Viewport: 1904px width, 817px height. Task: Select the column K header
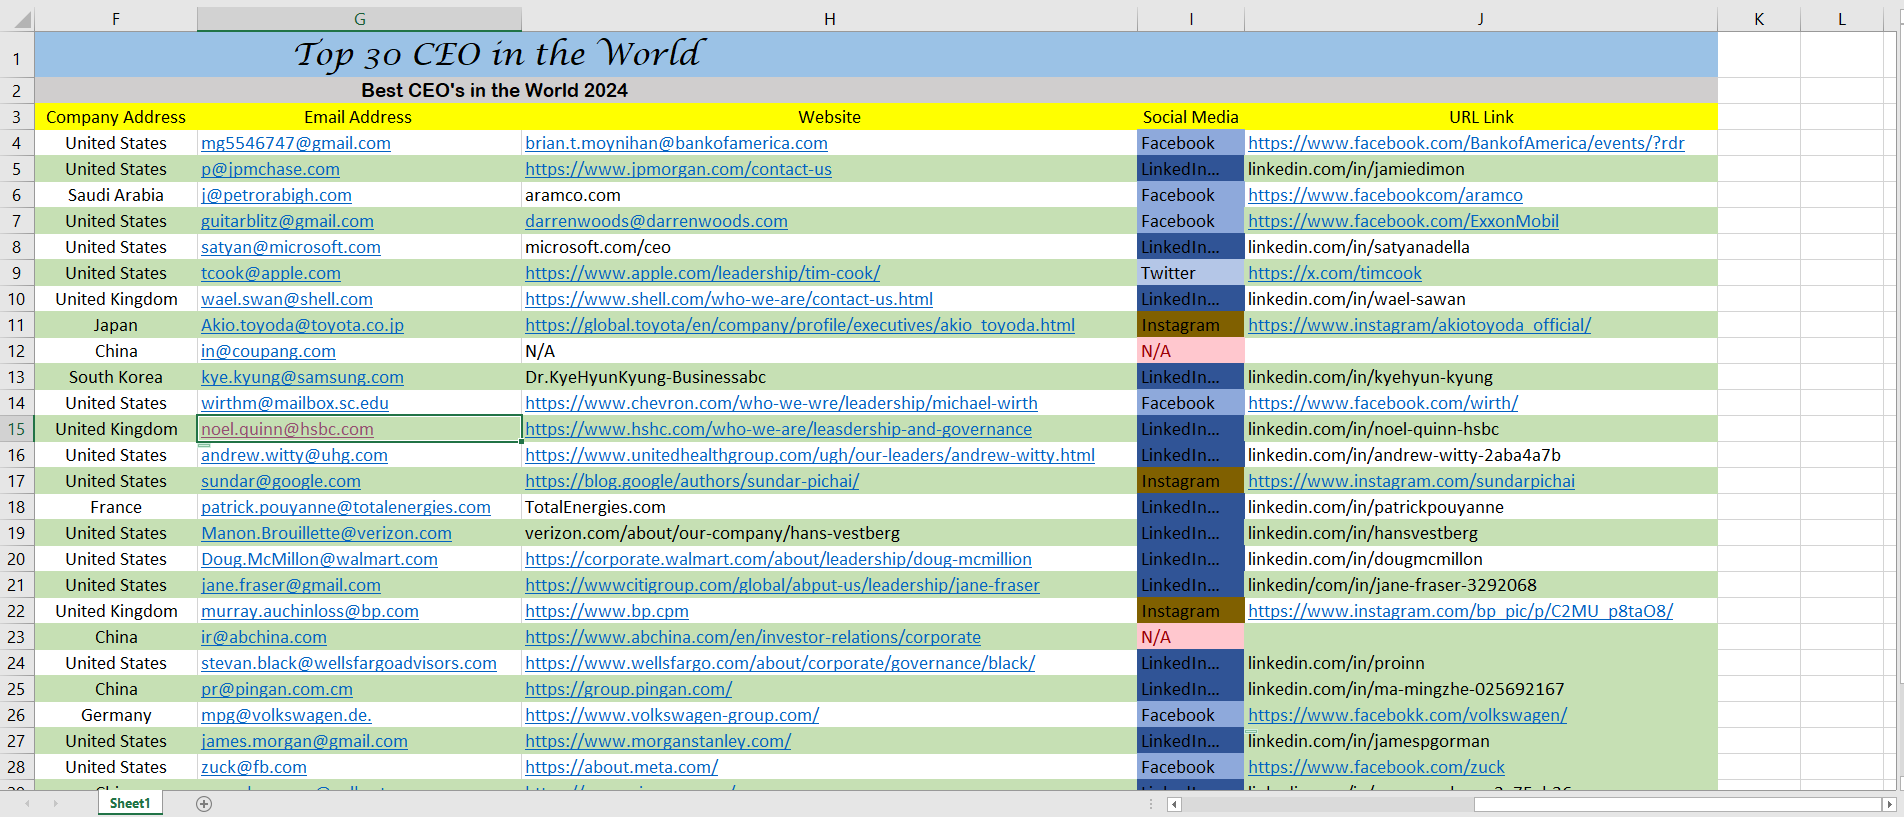(x=1759, y=19)
